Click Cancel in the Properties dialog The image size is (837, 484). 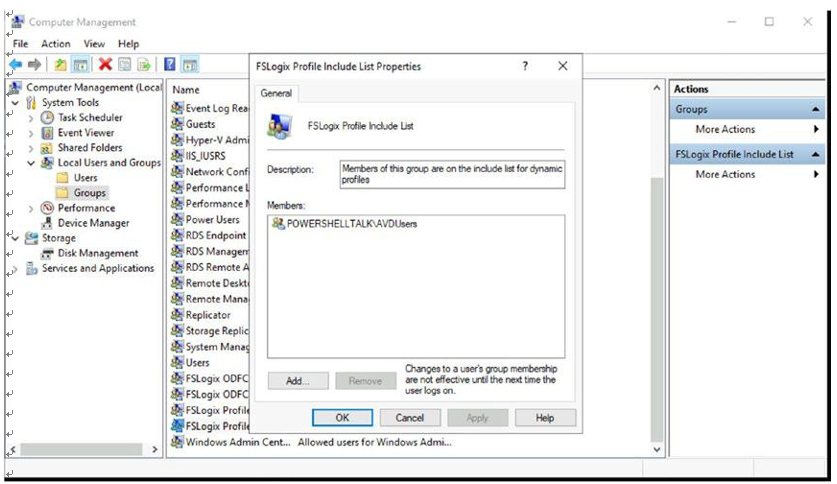pos(409,418)
